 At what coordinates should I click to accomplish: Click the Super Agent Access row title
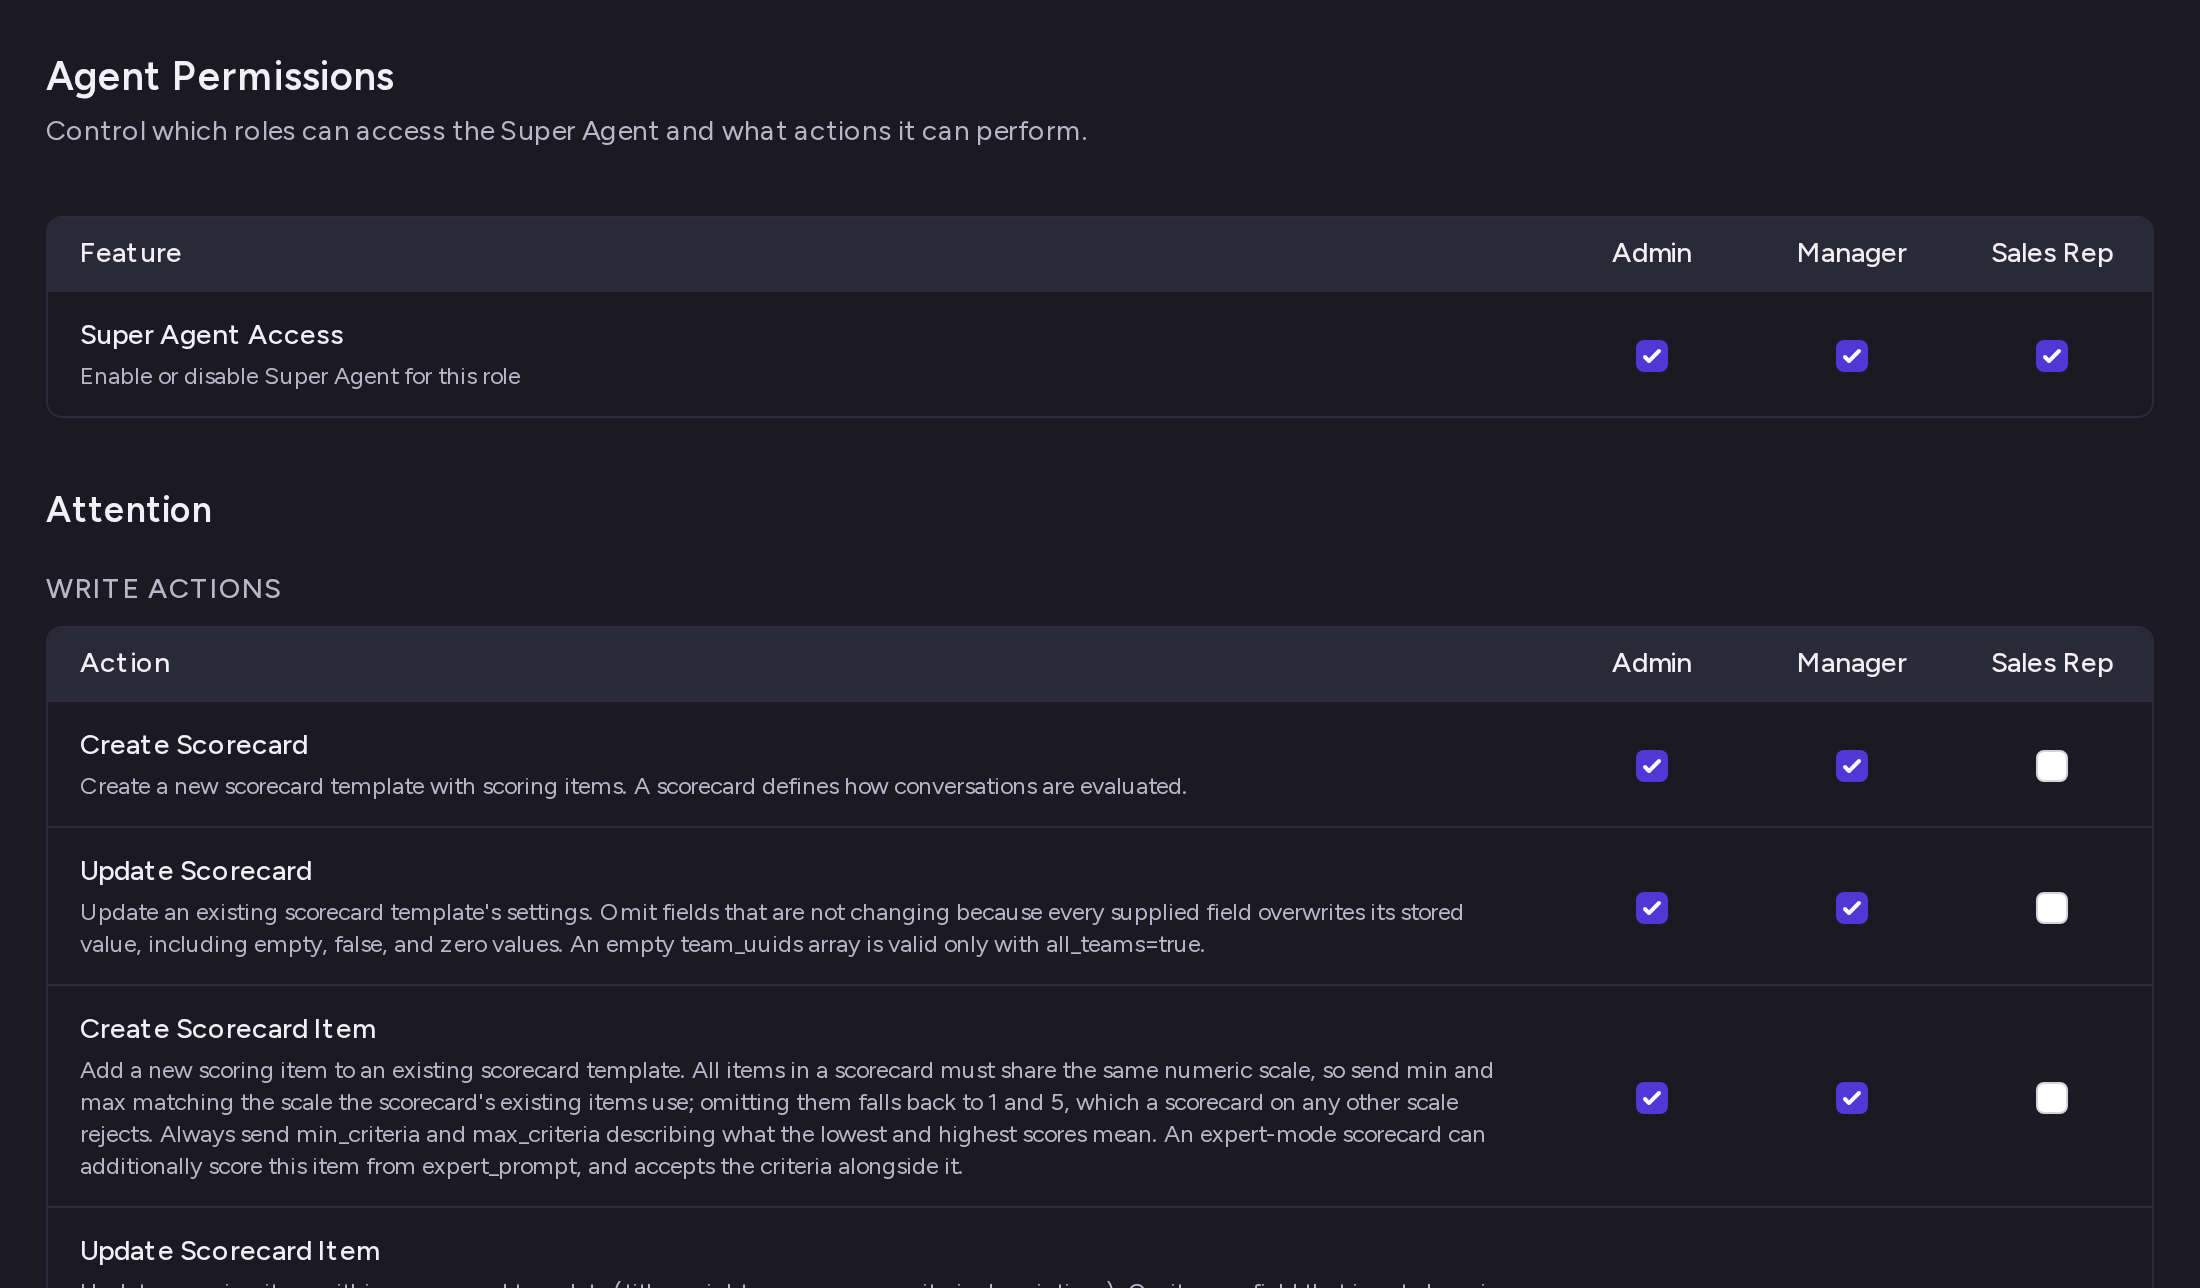pos(212,335)
